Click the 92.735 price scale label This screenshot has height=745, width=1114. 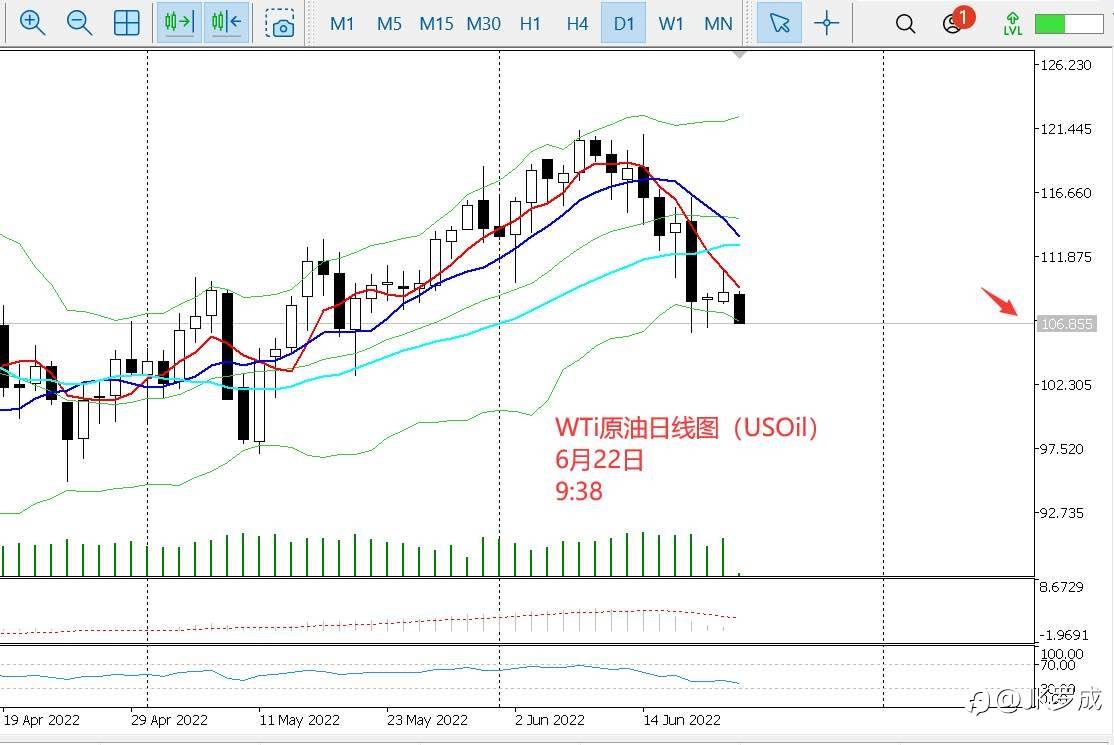tap(1061, 513)
